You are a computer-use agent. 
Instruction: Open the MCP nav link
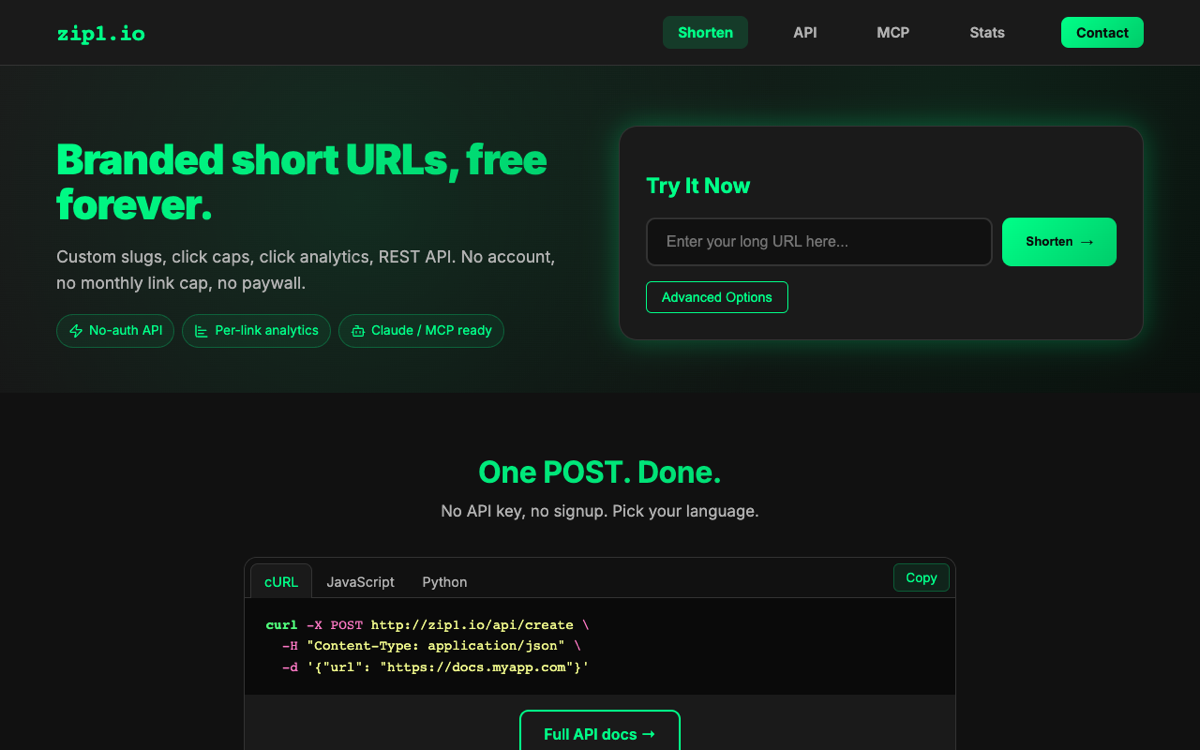tap(893, 32)
